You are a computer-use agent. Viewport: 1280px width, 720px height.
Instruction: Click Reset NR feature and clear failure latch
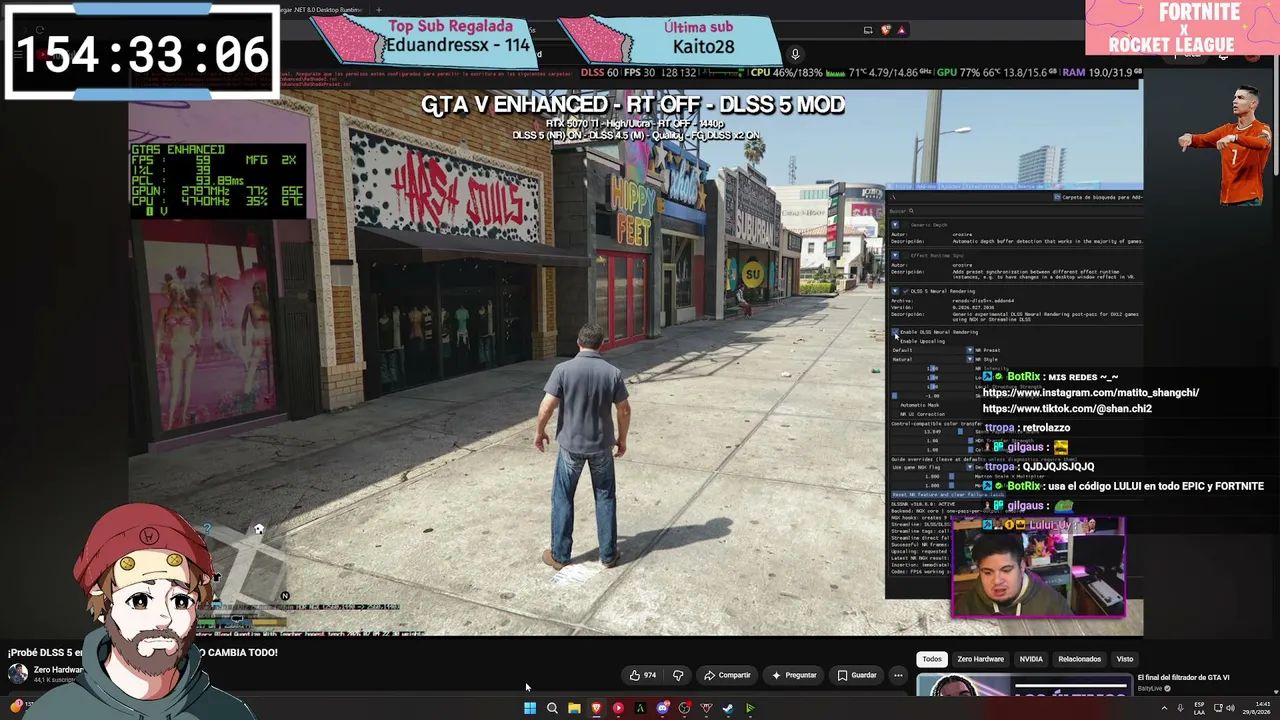947,495
